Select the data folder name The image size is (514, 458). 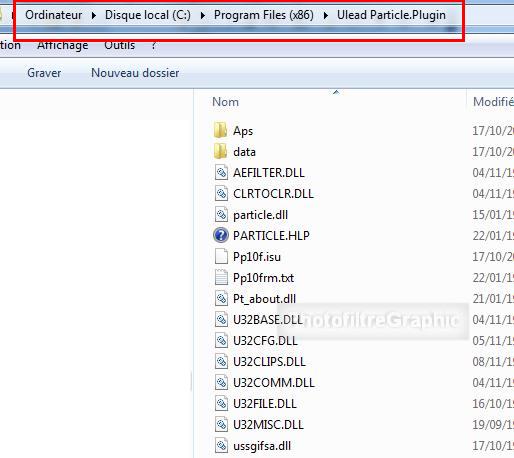click(244, 152)
